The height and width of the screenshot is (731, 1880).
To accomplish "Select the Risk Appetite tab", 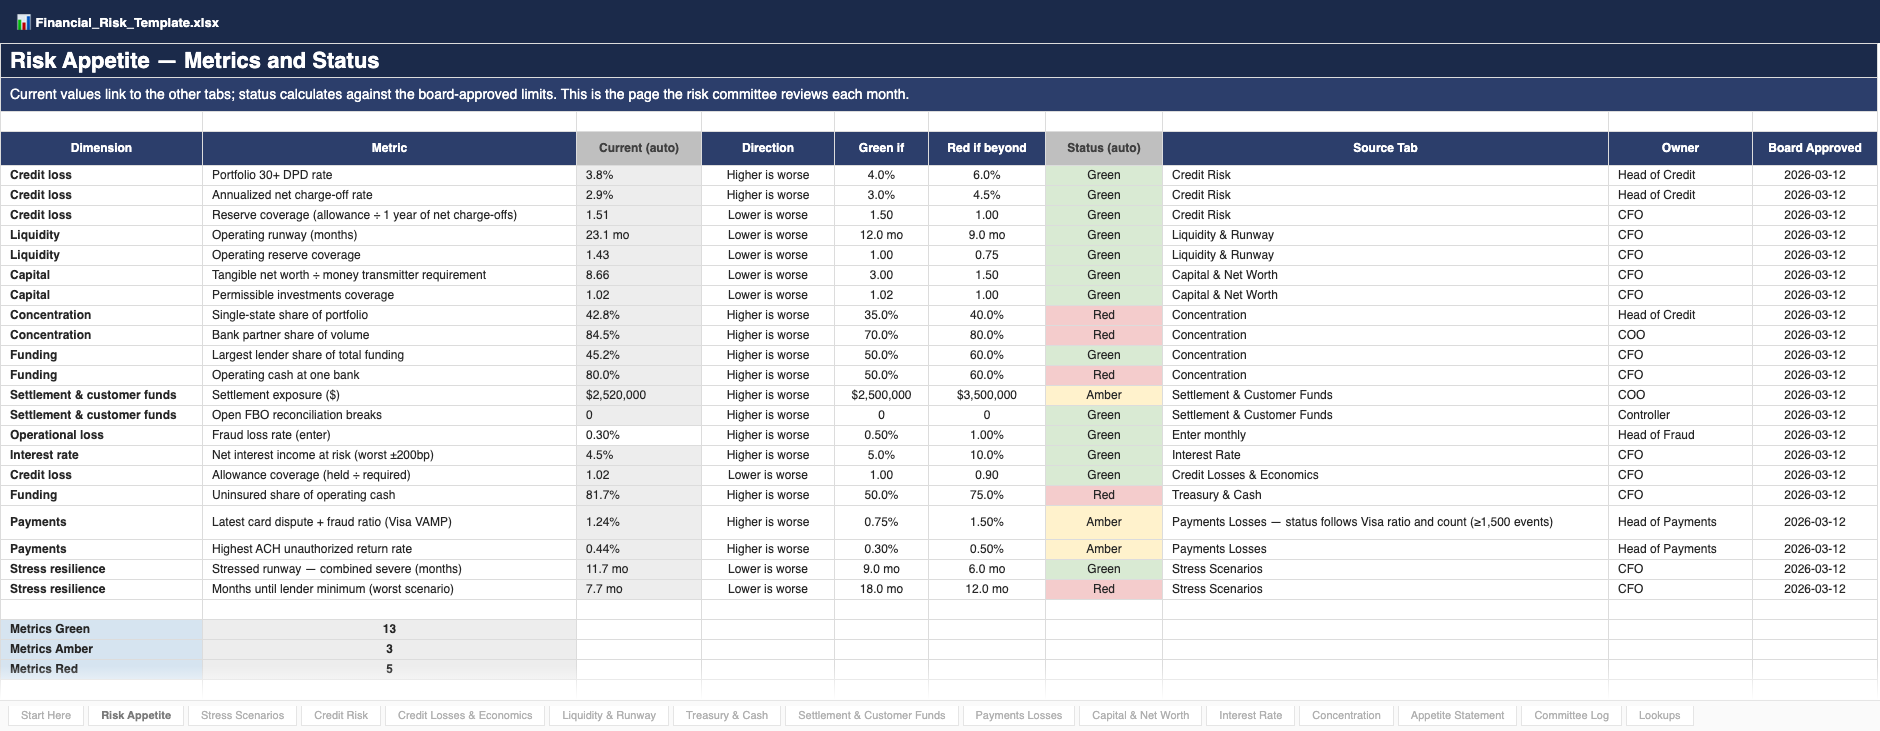I will tap(136, 715).
